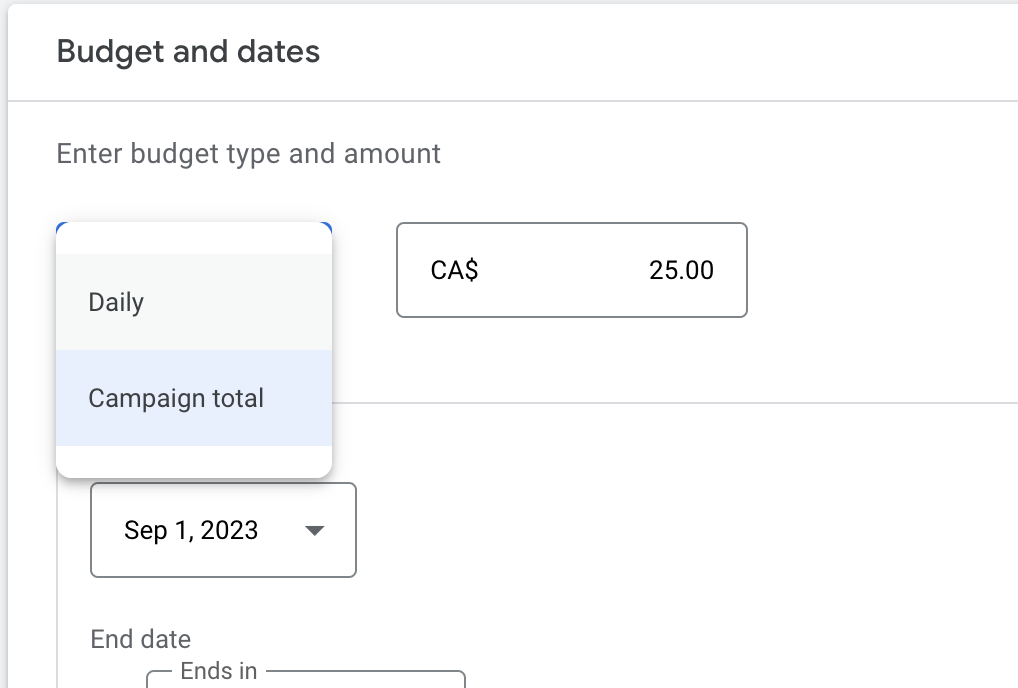Open the Sep 1, 2023 start date dropdown
Image resolution: width=1018 pixels, height=688 pixels.
(x=223, y=530)
